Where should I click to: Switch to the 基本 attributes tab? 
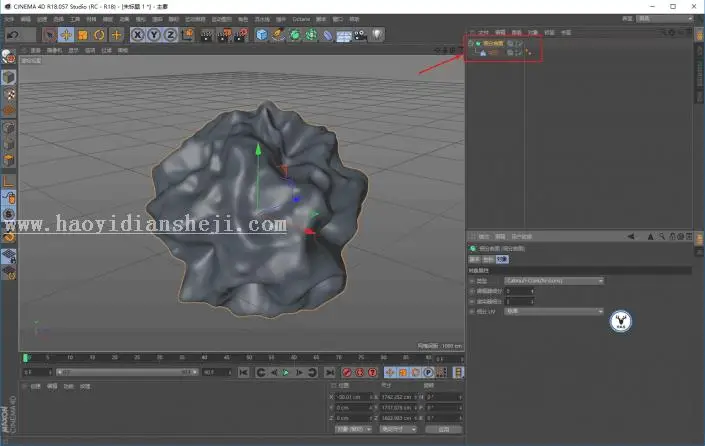[x=475, y=259]
